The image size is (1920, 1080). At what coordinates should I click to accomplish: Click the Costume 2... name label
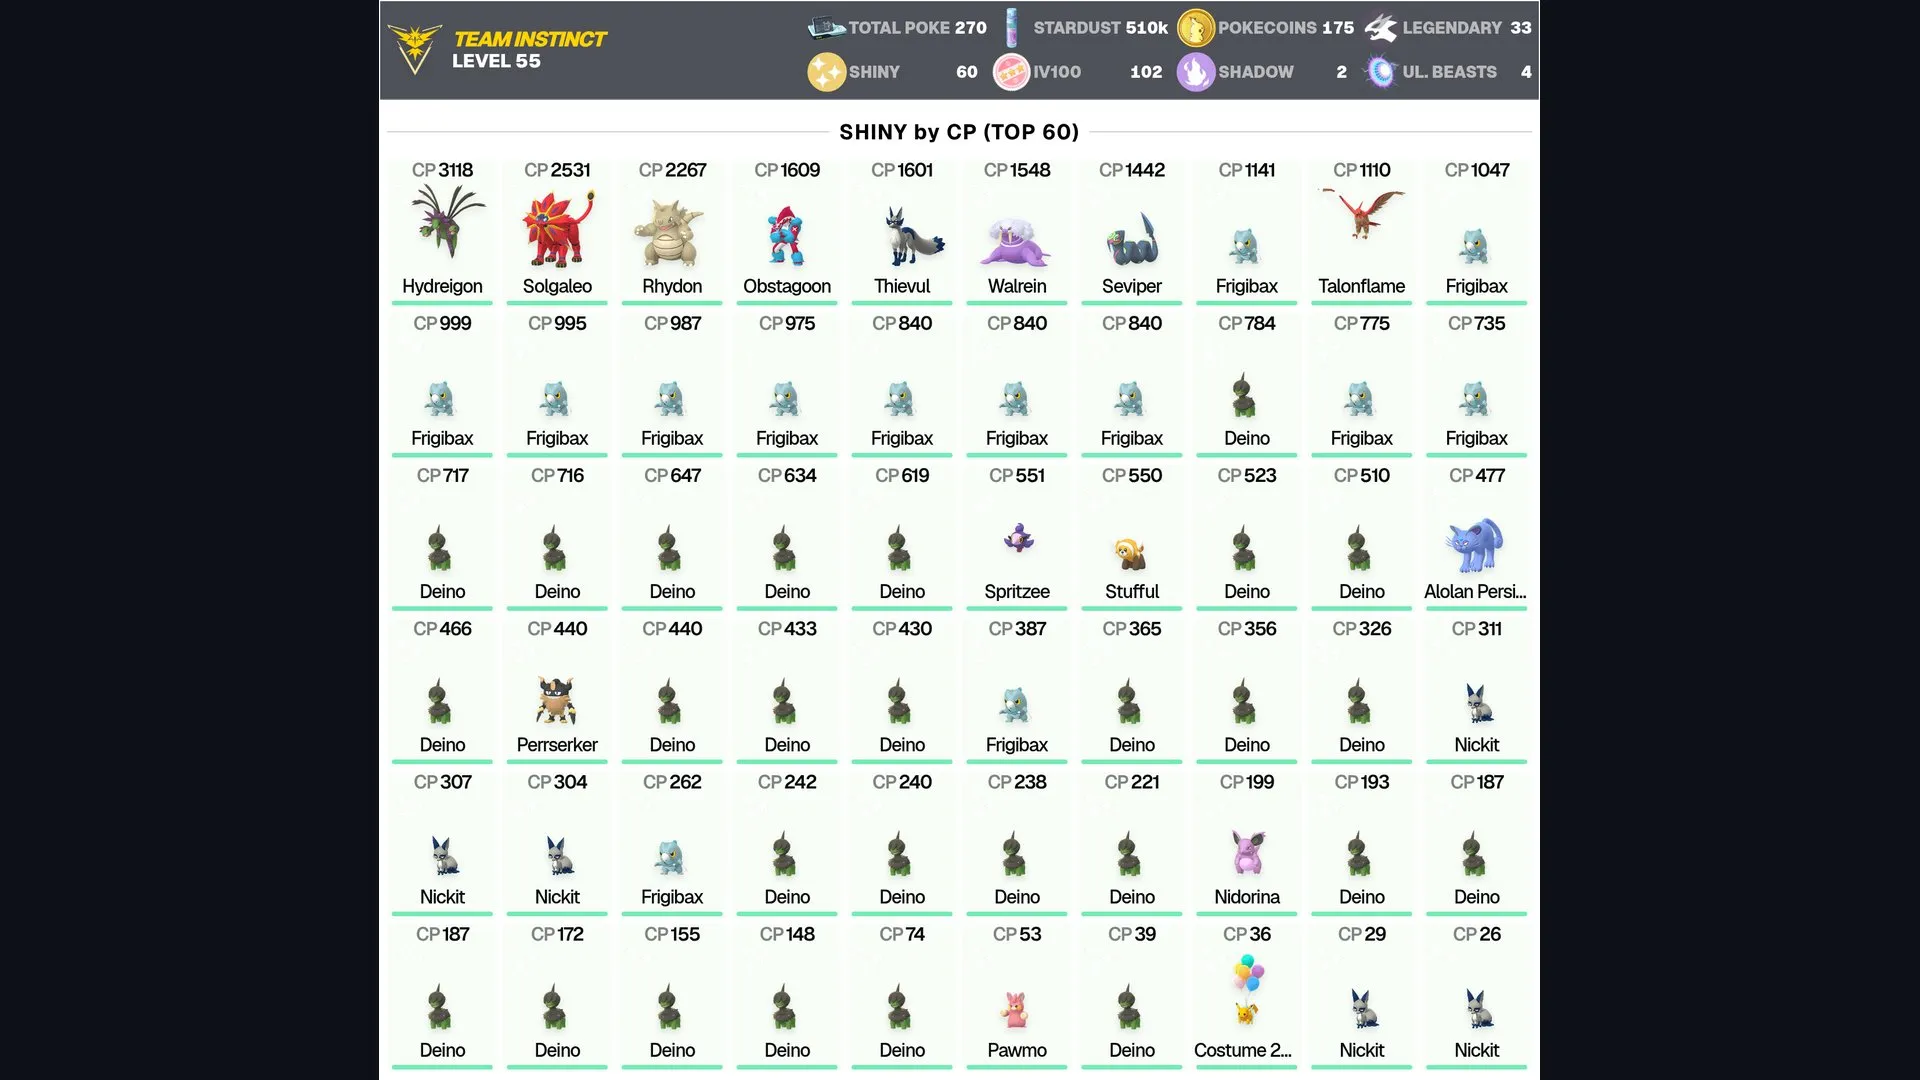pyautogui.click(x=1243, y=1050)
